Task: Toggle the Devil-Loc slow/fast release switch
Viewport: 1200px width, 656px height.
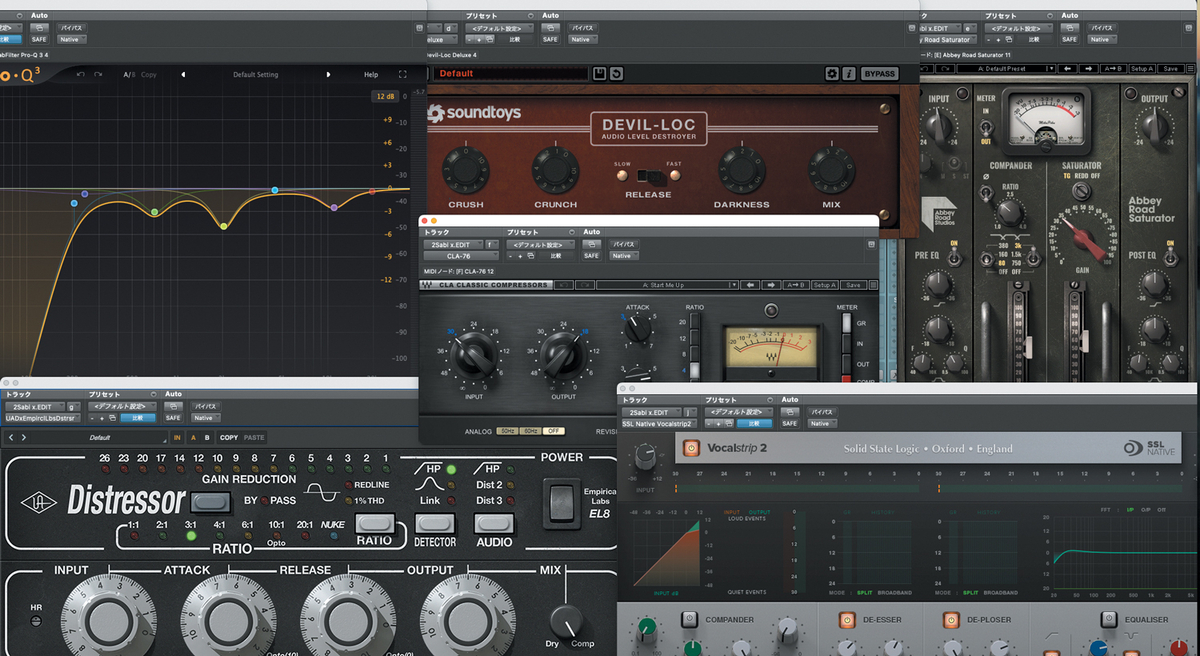Action: tap(648, 175)
